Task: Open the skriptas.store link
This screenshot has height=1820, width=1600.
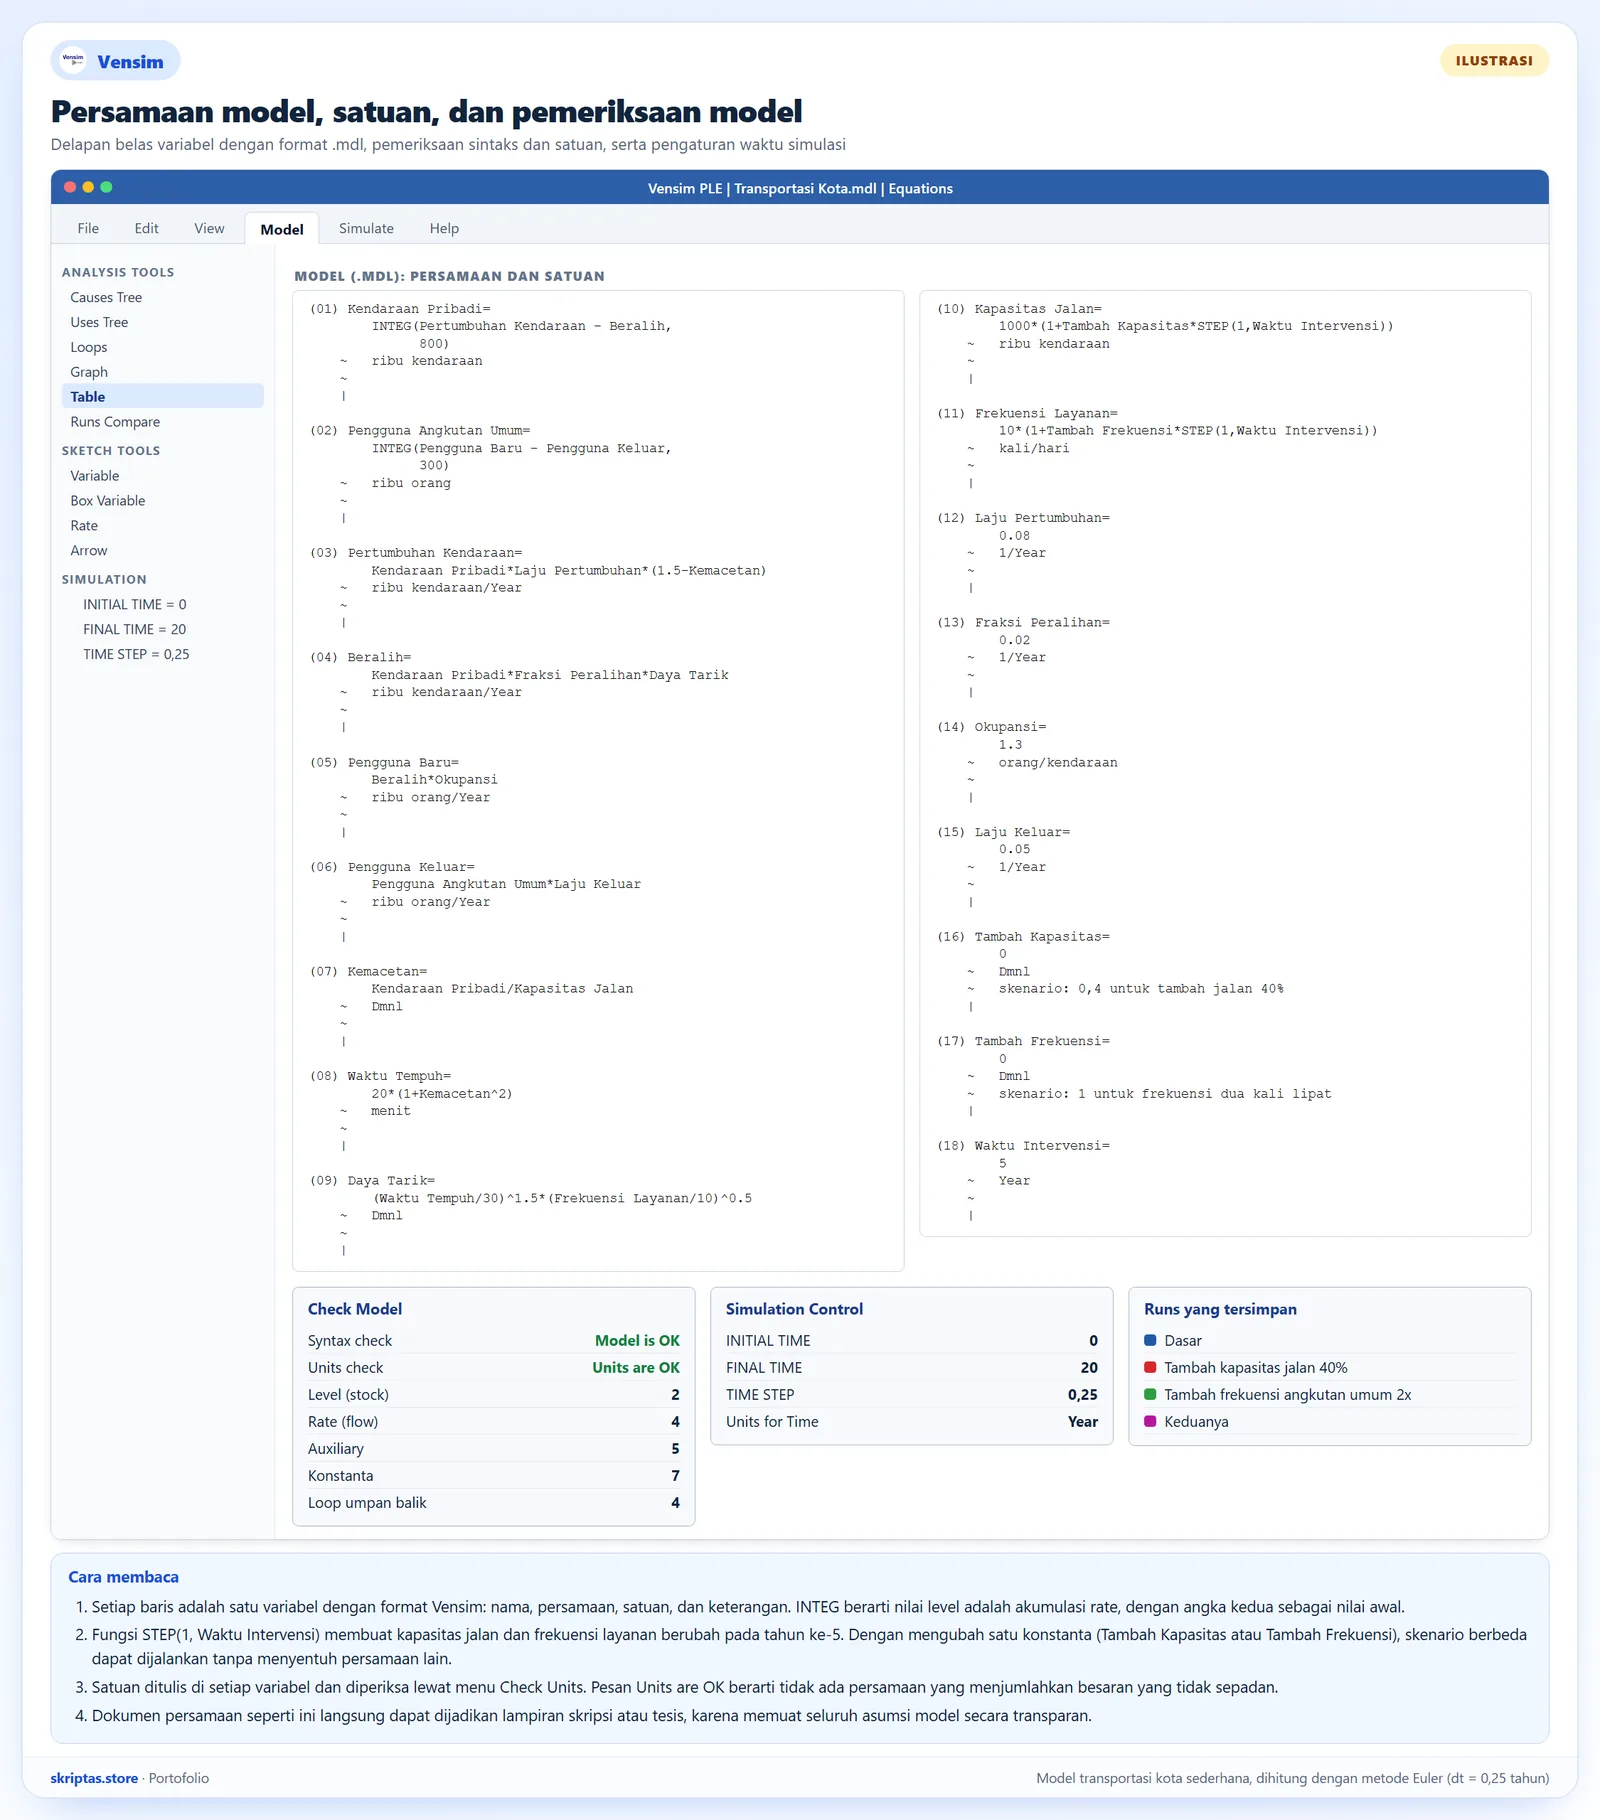Action: click(x=94, y=1778)
